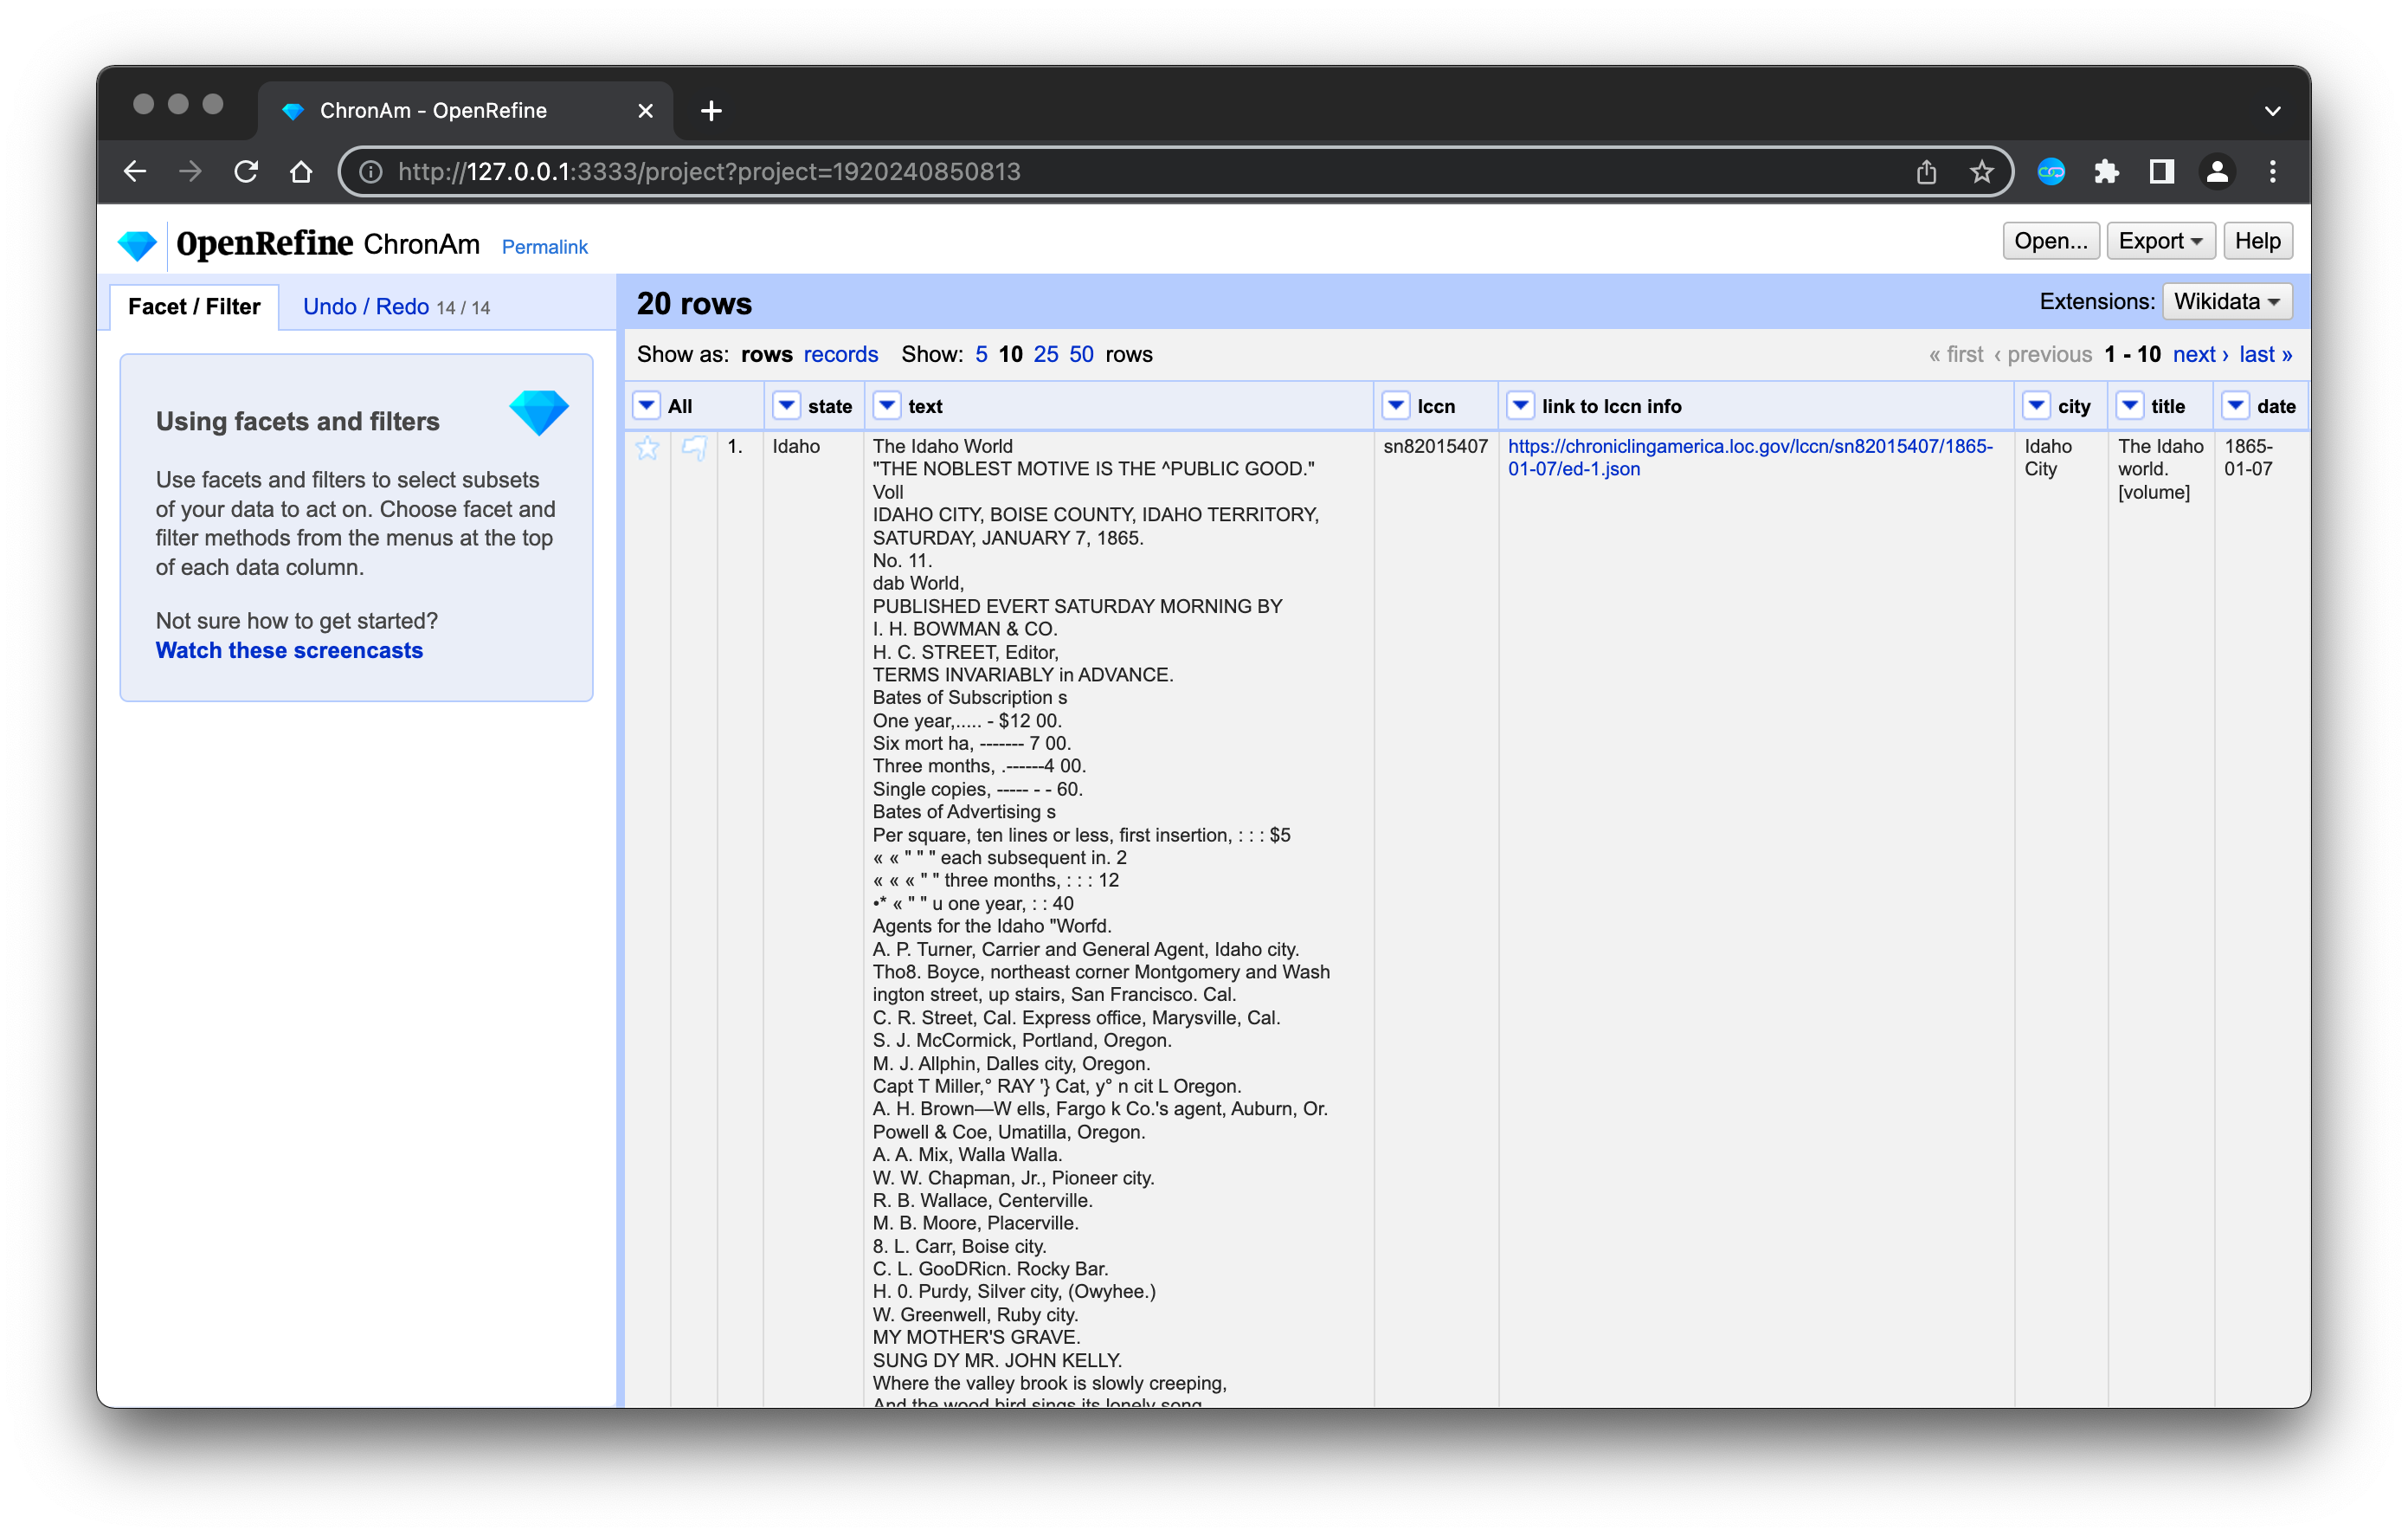Open the Export dropdown

tap(2159, 240)
